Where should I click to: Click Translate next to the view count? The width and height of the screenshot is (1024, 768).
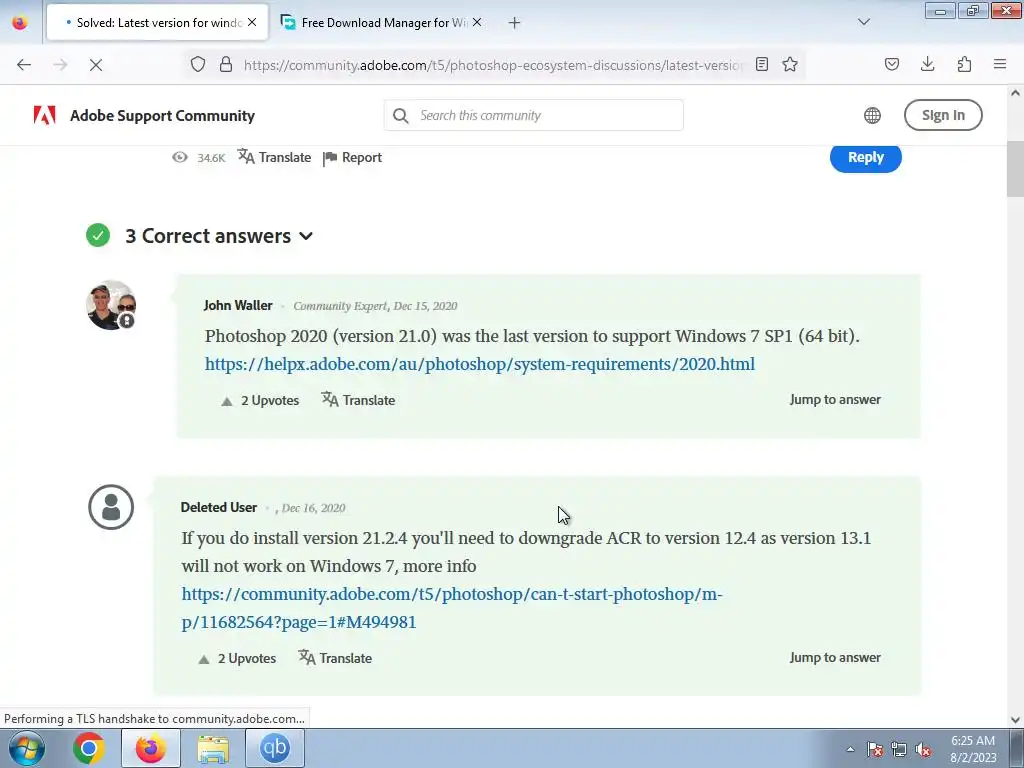pyautogui.click(x=274, y=157)
